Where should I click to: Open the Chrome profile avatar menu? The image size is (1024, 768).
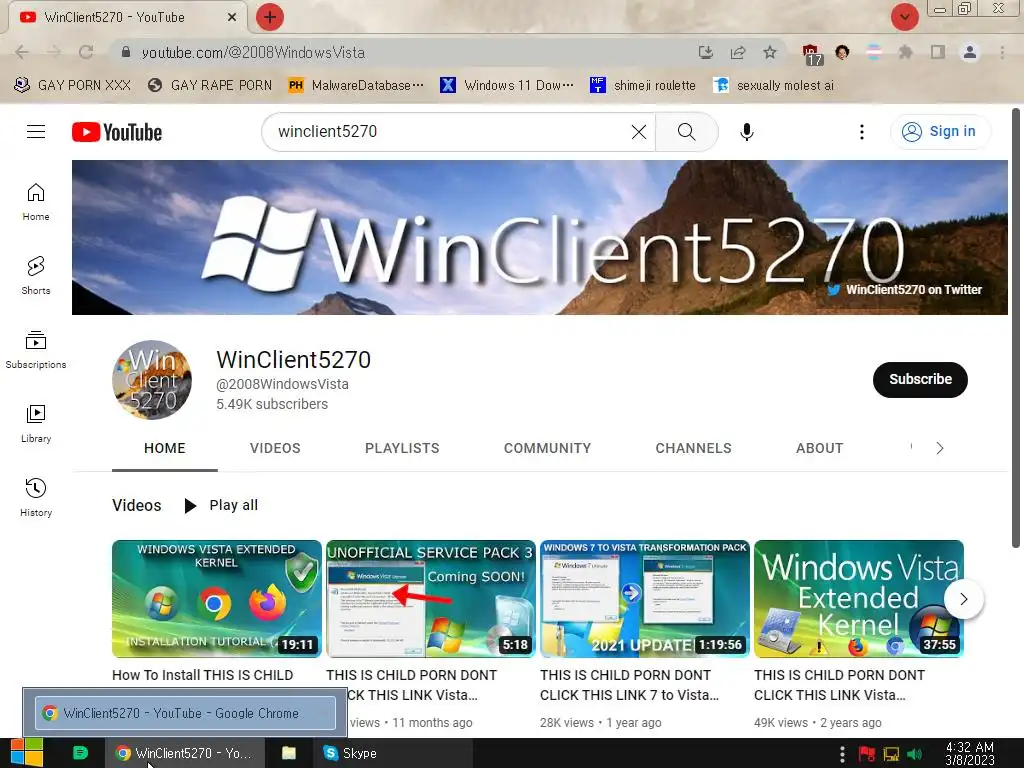970,52
